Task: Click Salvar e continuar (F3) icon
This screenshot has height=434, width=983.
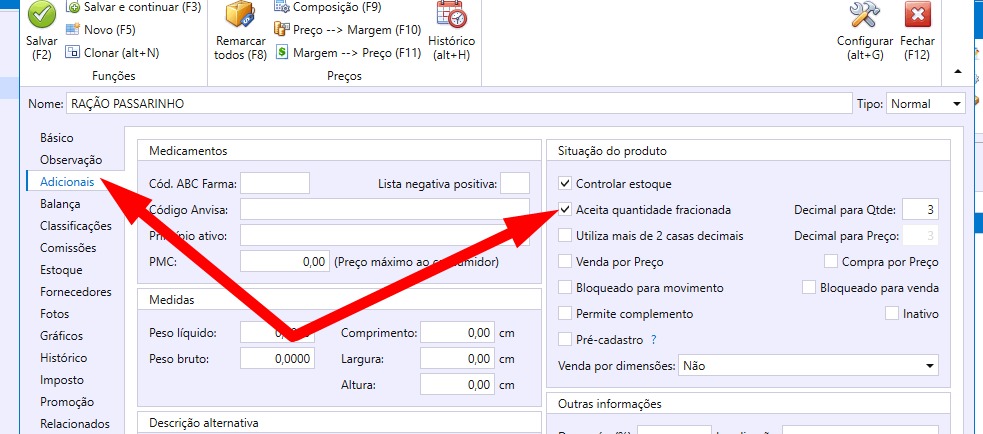Action: [x=74, y=7]
